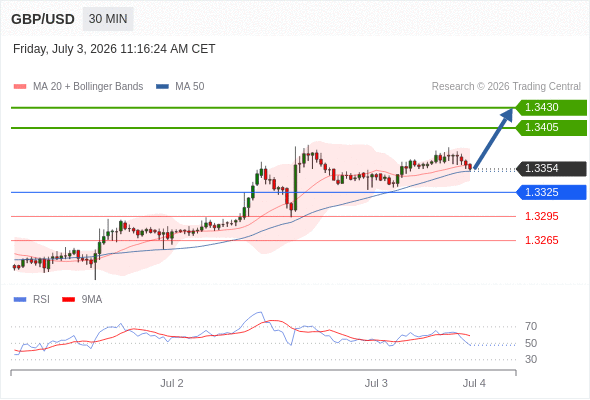Click the Jul 3 date marker

376,383
